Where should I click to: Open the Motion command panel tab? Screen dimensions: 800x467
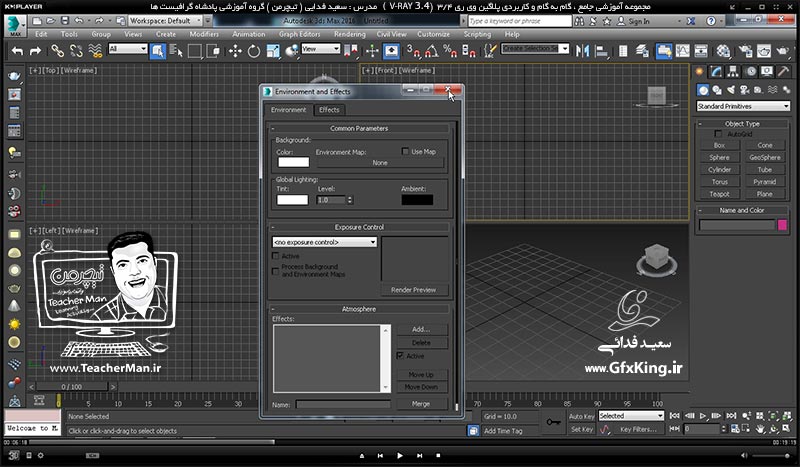pyautogui.click(x=751, y=71)
